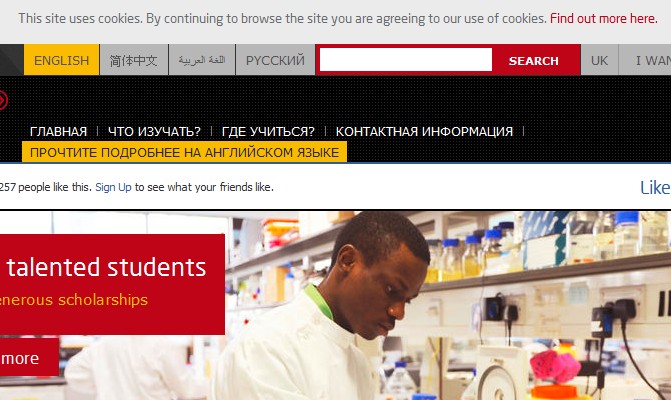This screenshot has height=400, width=671.
Task: Click the talented students red banner
Action: pos(112,284)
